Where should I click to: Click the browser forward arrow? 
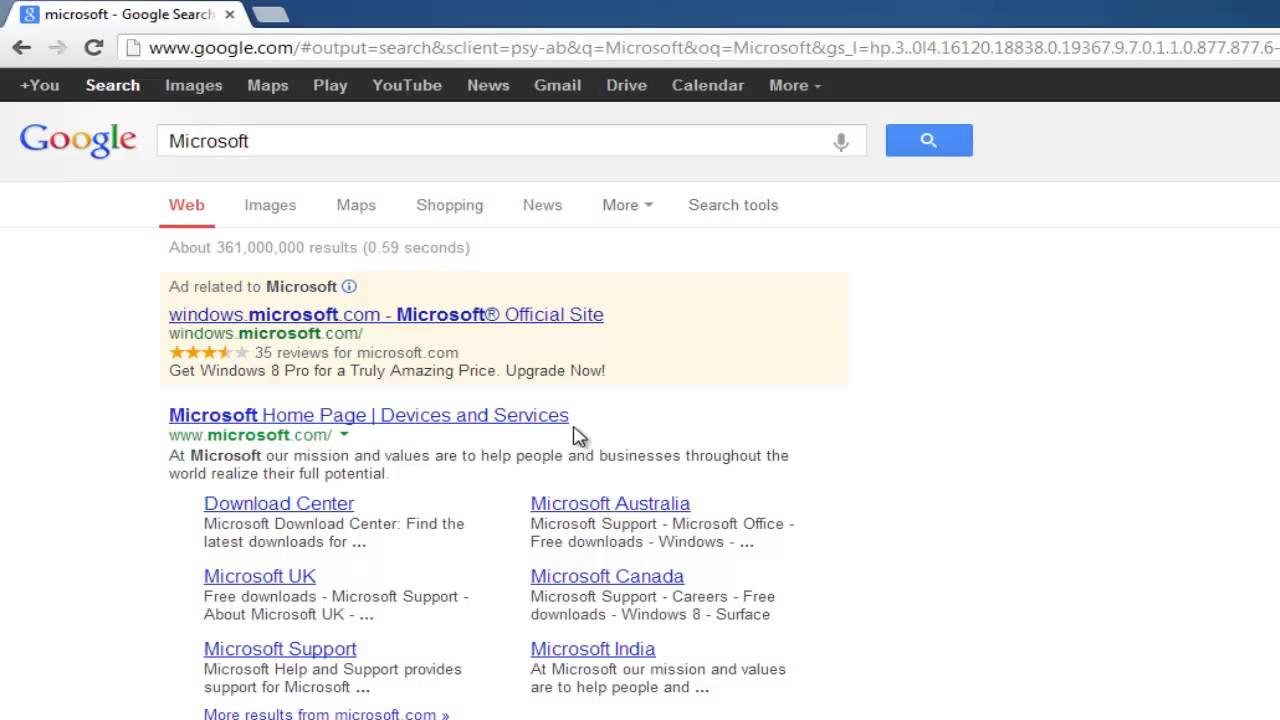click(x=57, y=47)
